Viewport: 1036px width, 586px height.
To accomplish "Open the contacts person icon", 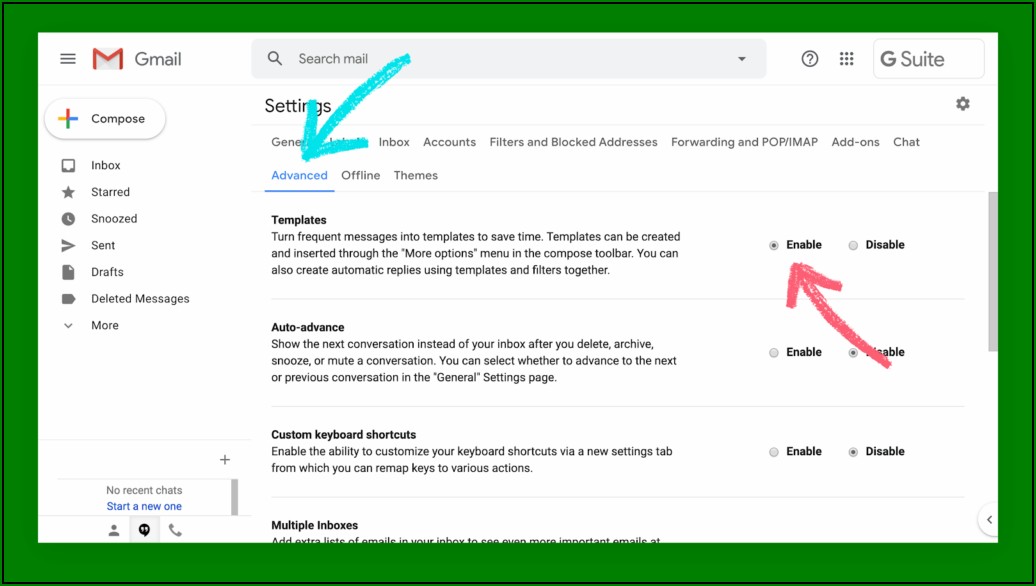I will click(x=114, y=530).
